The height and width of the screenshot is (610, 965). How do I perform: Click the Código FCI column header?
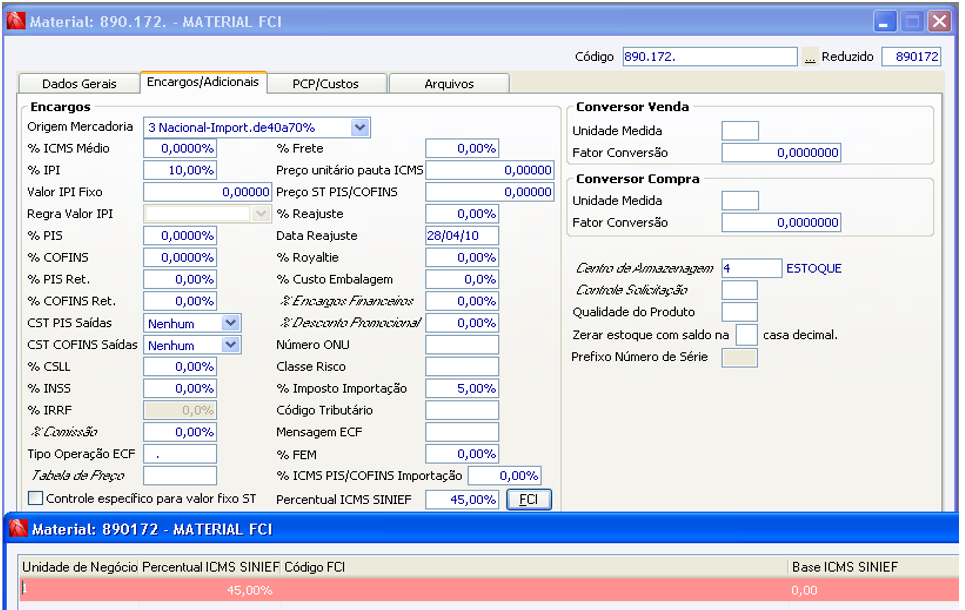(x=534, y=567)
